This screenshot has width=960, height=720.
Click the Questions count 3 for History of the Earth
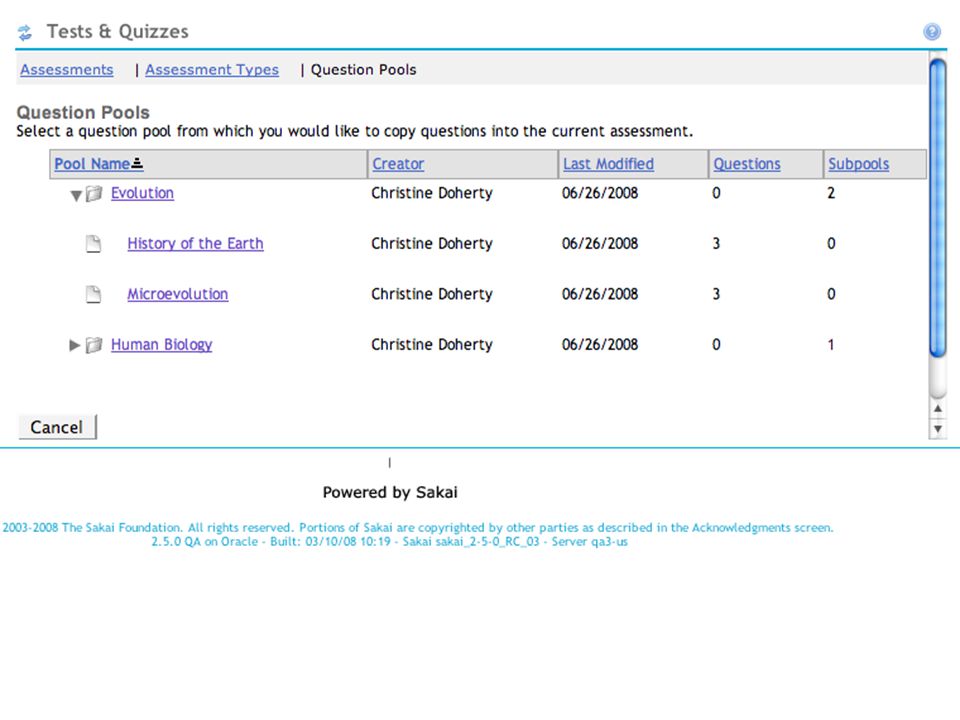click(x=716, y=244)
